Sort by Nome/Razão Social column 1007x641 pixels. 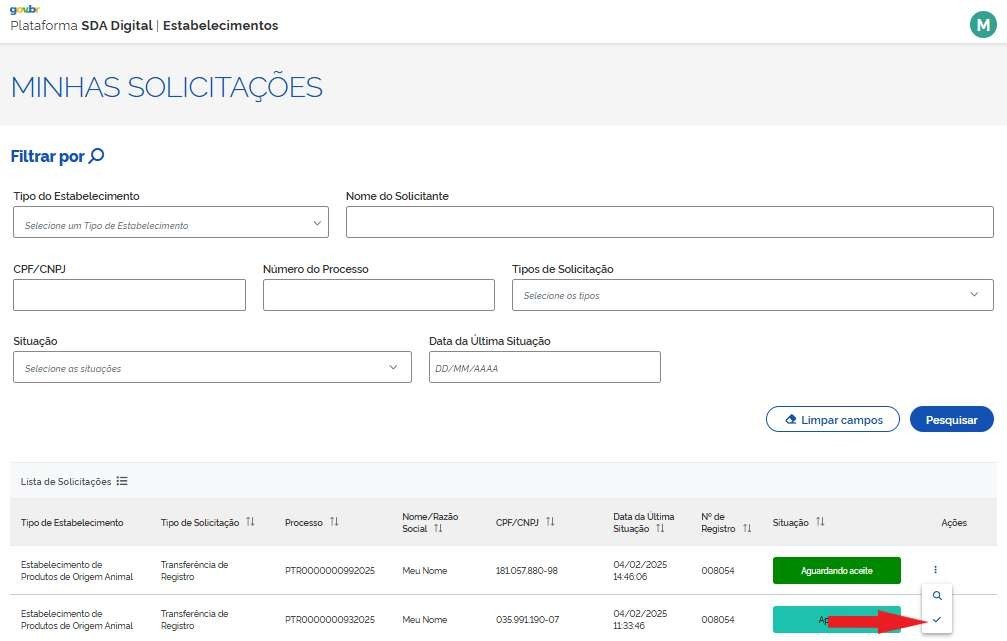[438, 528]
